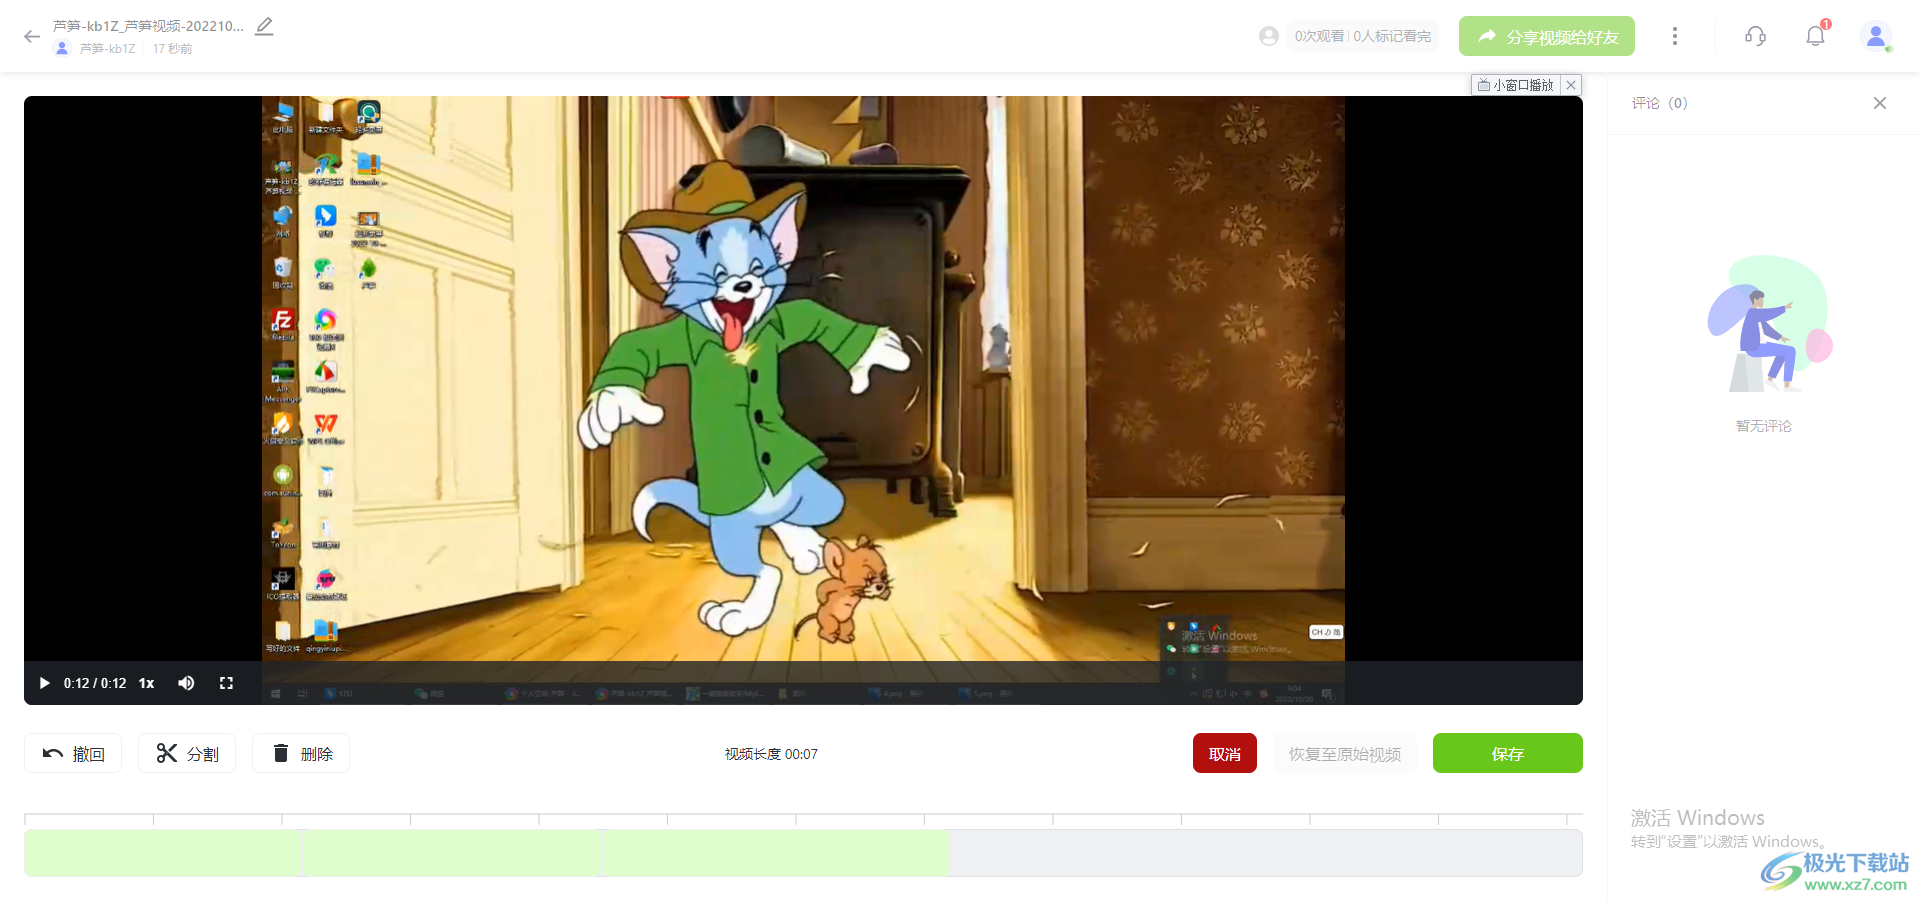Click the 评论 (0) header
Image resolution: width=1920 pixels, height=901 pixels.
1659,103
